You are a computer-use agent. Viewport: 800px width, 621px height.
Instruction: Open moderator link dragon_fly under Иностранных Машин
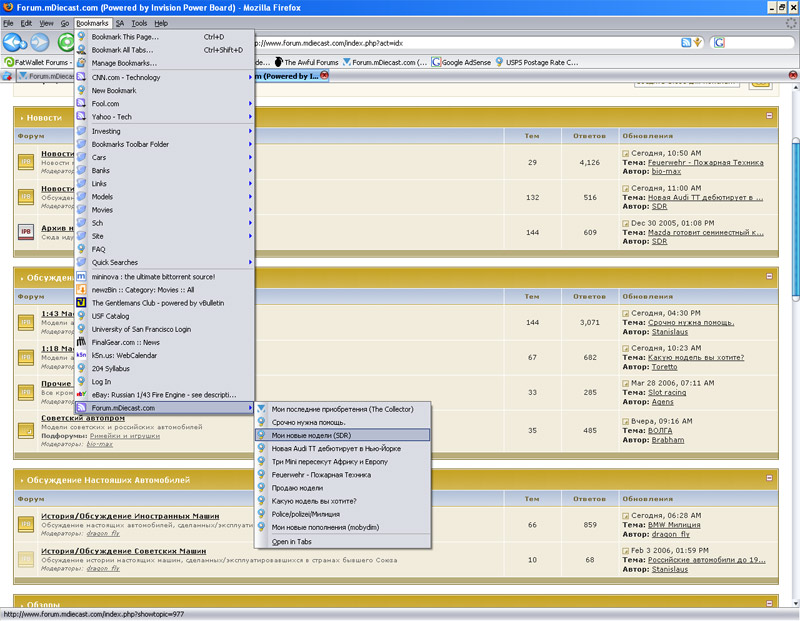(103, 533)
